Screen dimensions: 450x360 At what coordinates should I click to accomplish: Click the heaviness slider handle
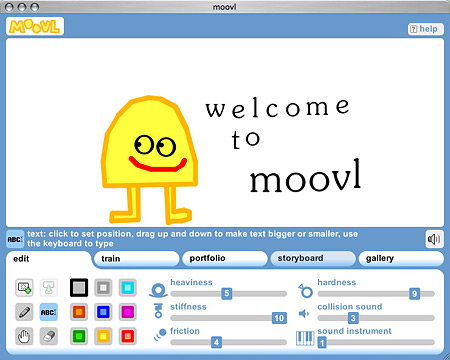click(227, 294)
